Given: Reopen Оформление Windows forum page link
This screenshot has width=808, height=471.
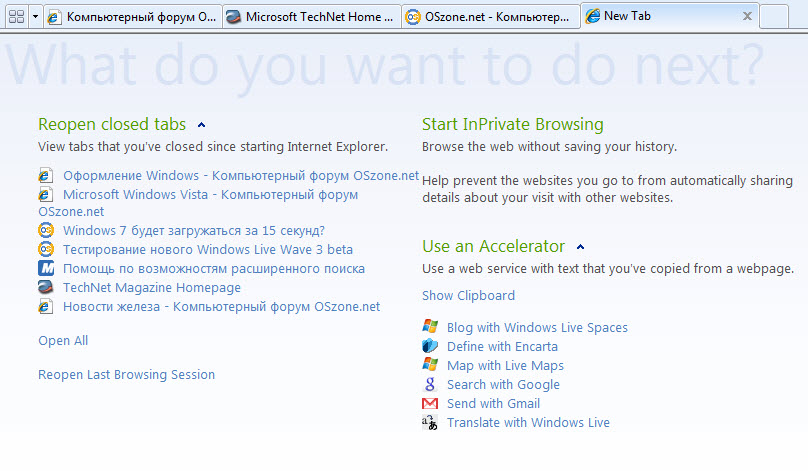Looking at the screenshot, I should tap(241, 176).
